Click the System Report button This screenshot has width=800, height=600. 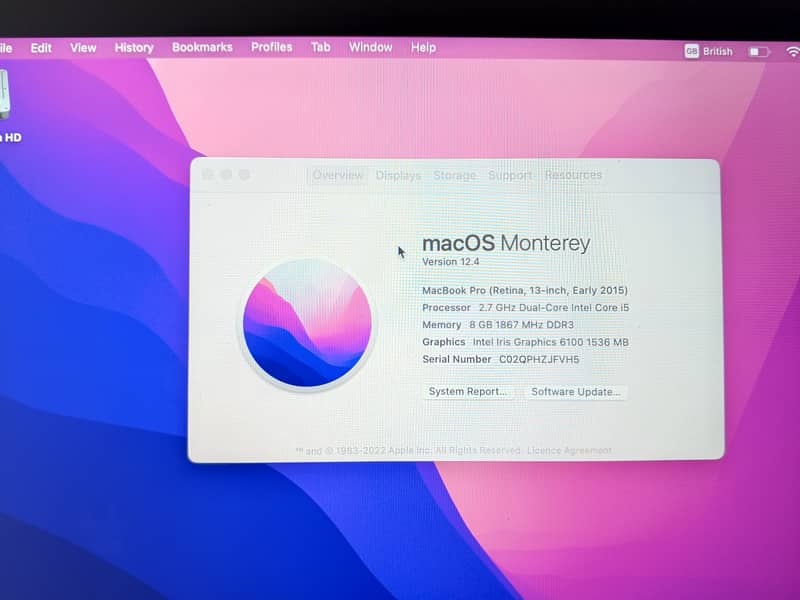[x=468, y=392]
